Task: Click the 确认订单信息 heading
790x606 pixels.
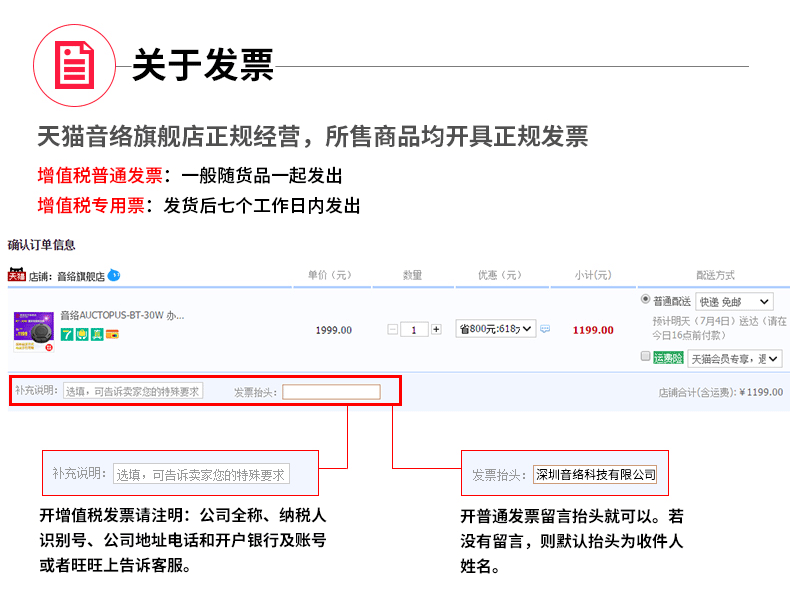Action: point(41,245)
